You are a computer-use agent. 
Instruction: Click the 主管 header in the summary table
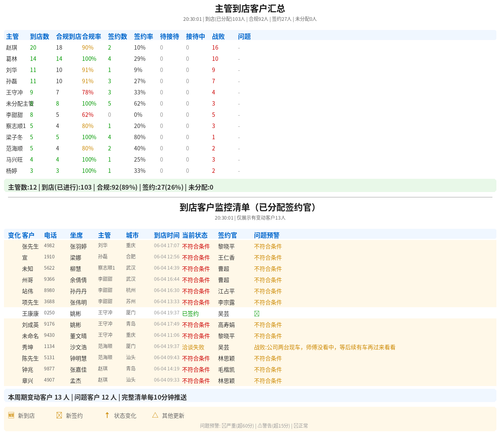12,36
